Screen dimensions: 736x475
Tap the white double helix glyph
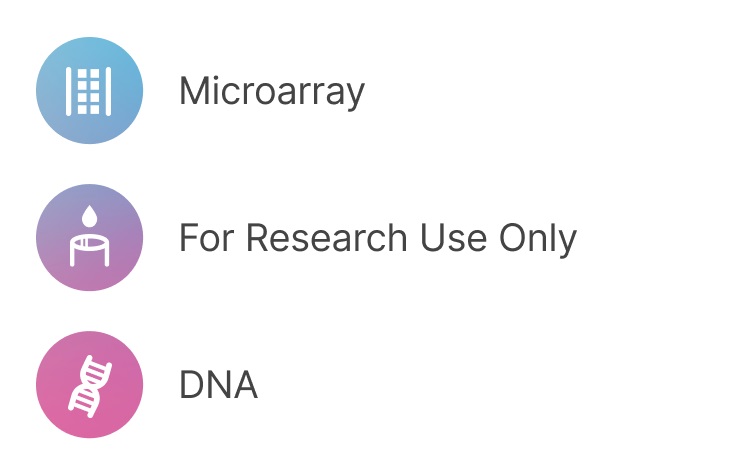[89, 385]
